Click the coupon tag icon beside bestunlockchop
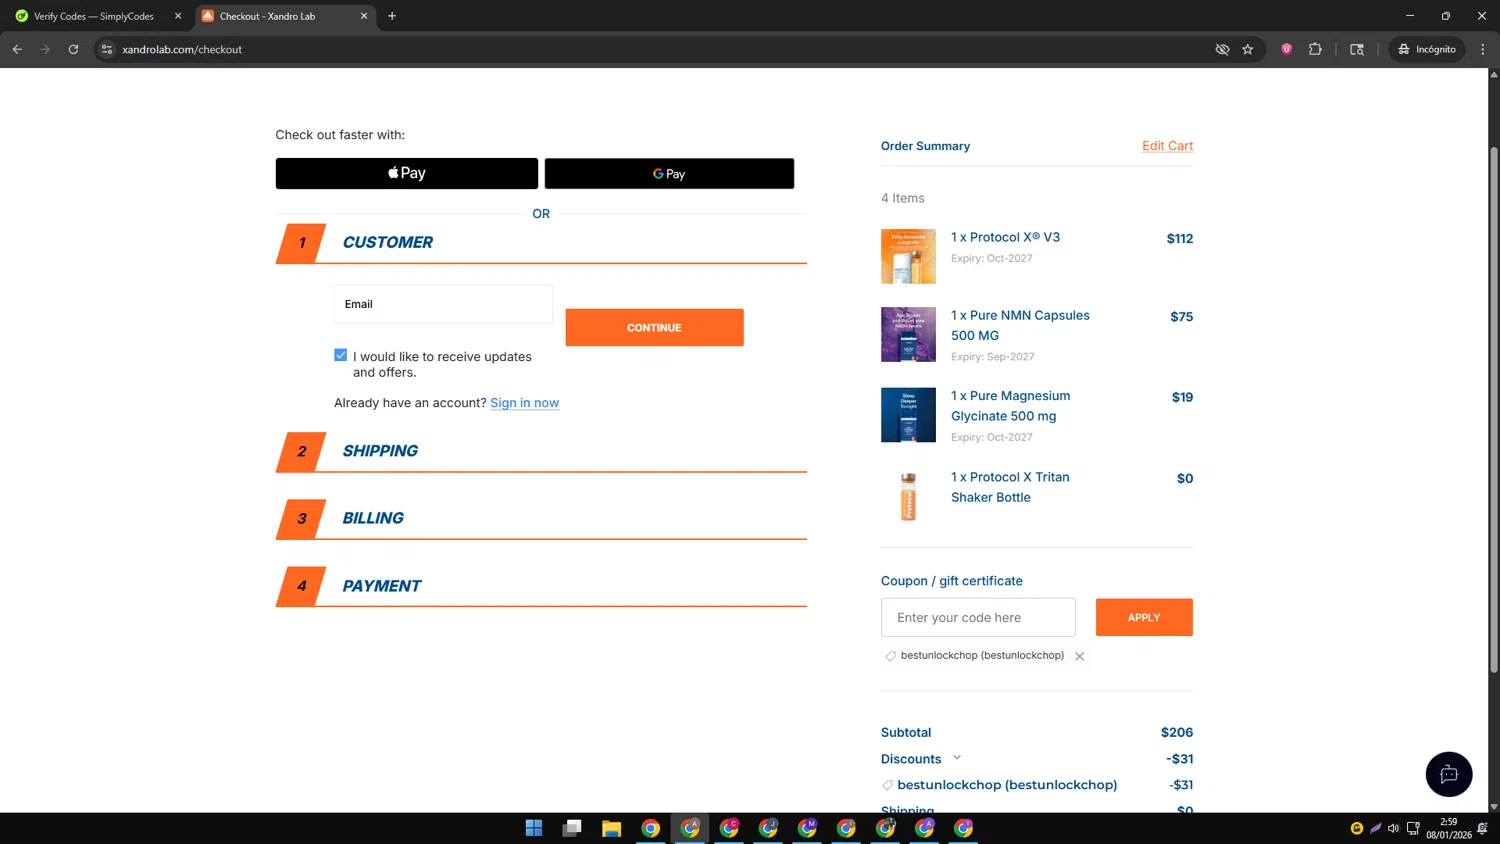Viewport: 1500px width, 844px height. tap(890, 656)
